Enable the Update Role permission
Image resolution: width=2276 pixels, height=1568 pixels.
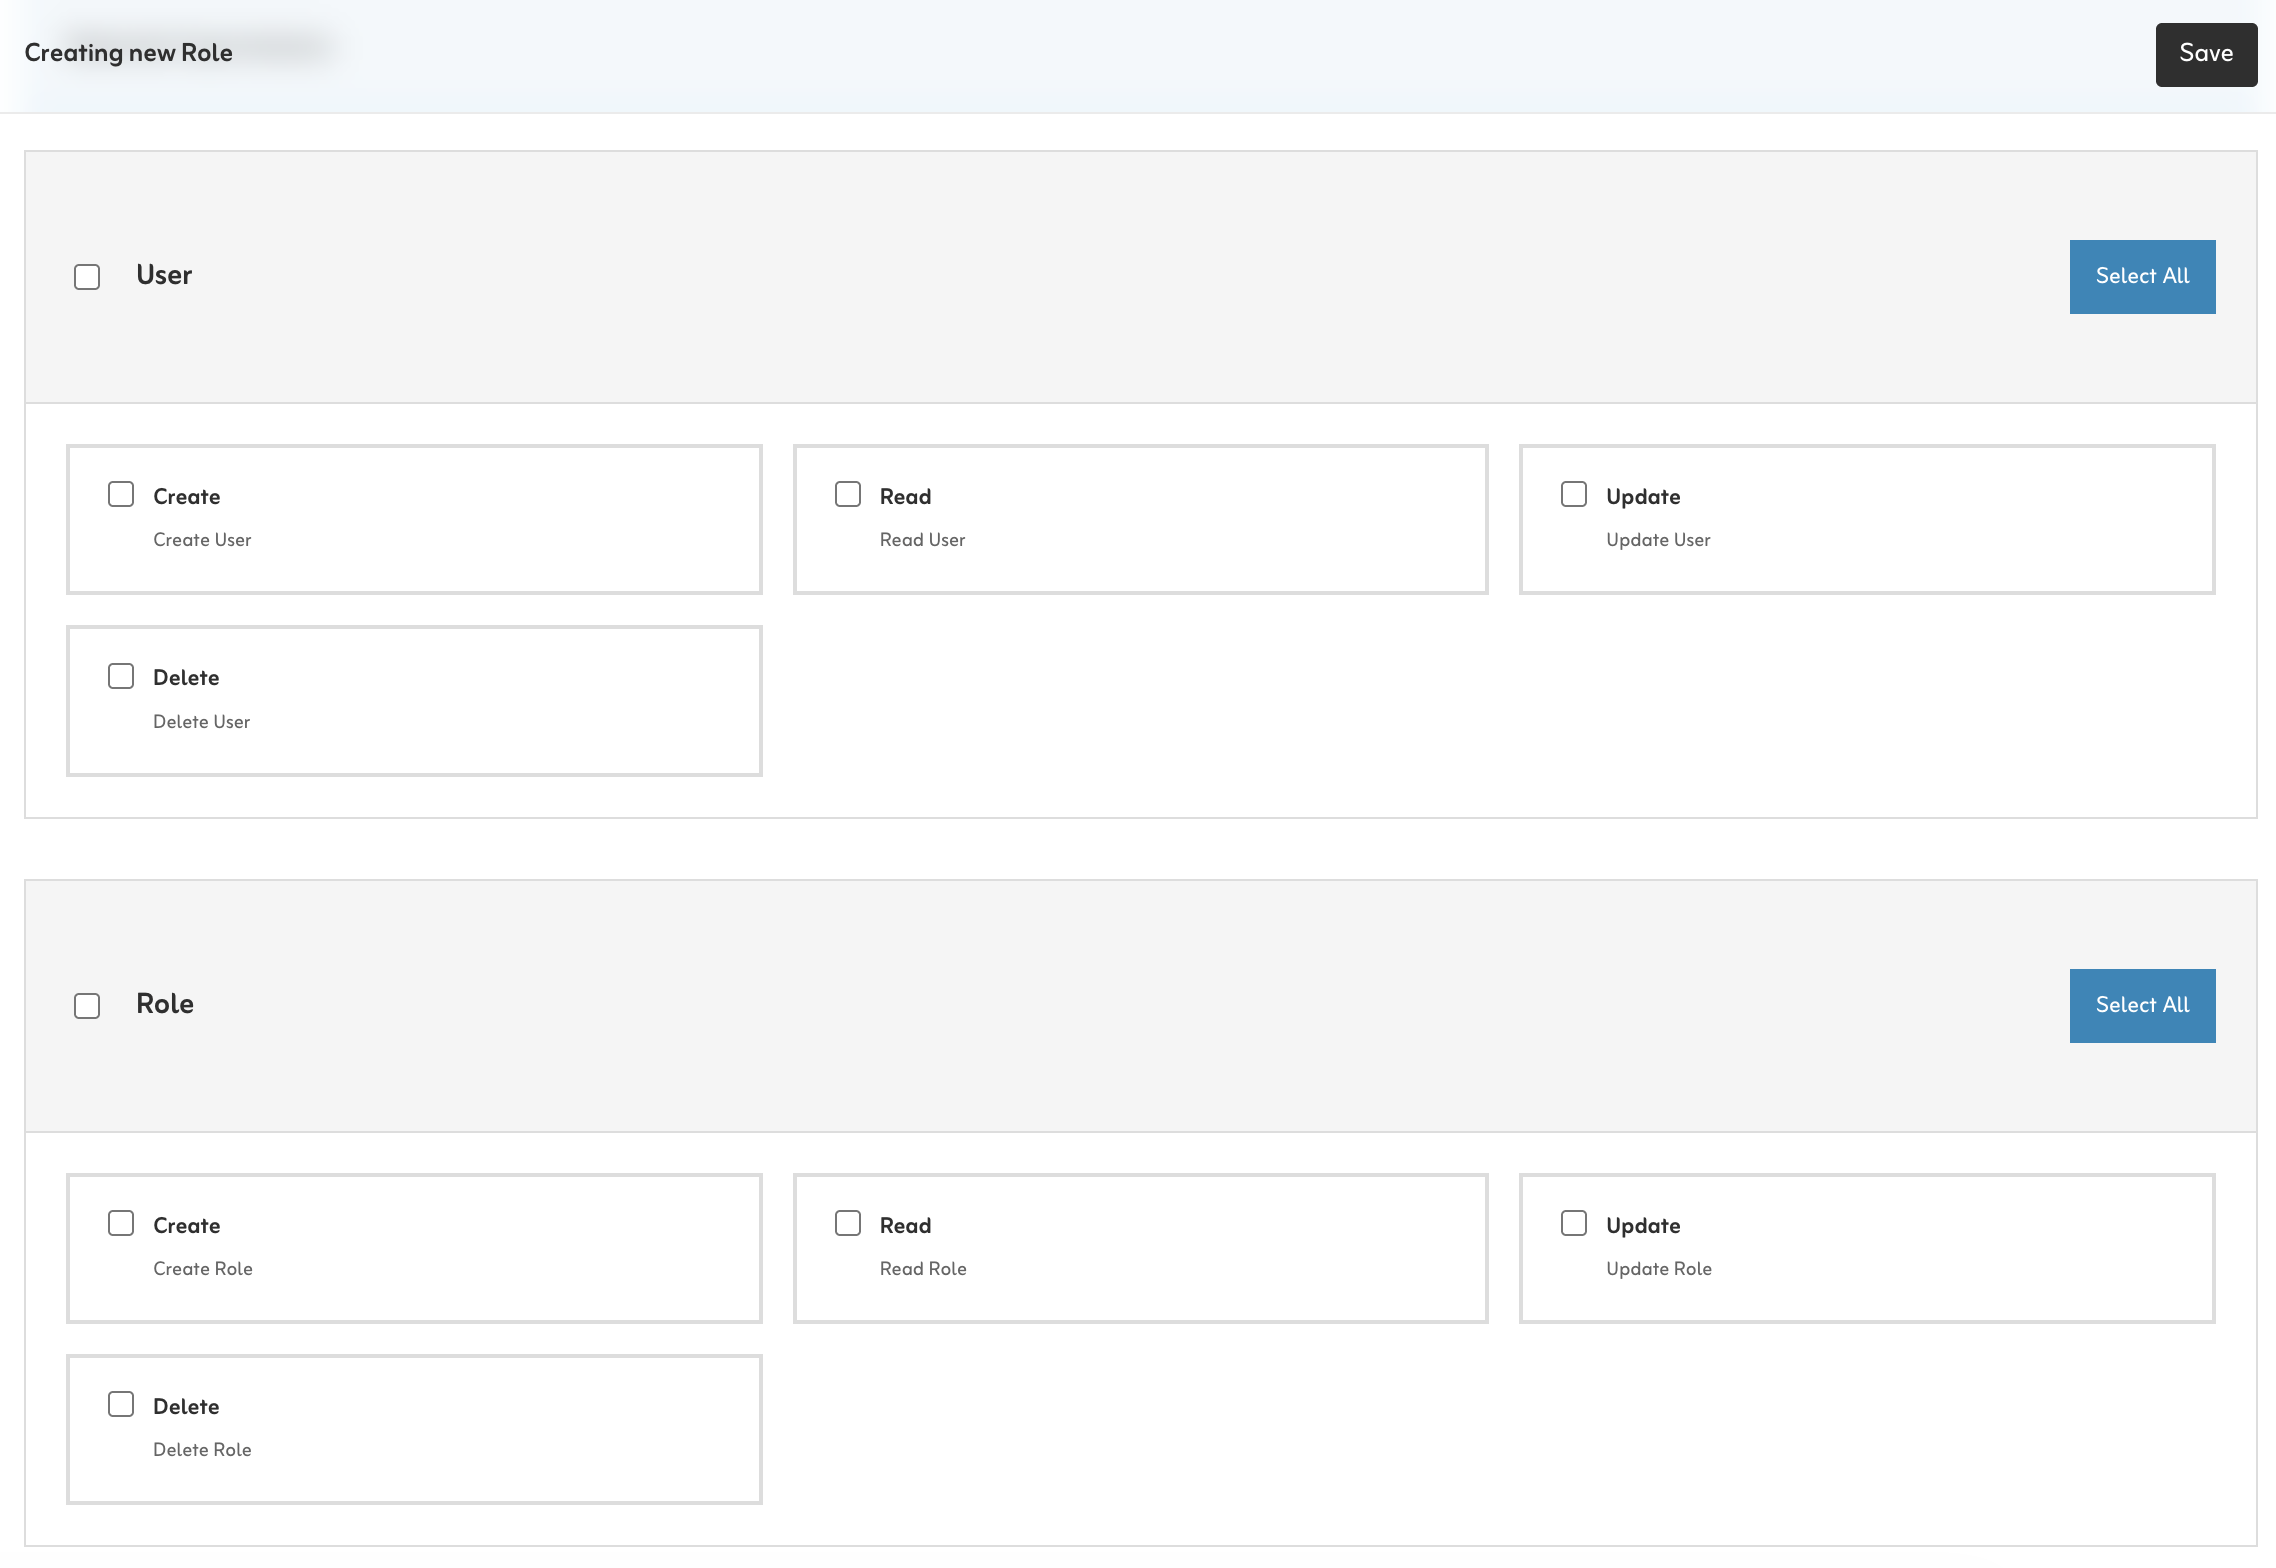click(1574, 1223)
